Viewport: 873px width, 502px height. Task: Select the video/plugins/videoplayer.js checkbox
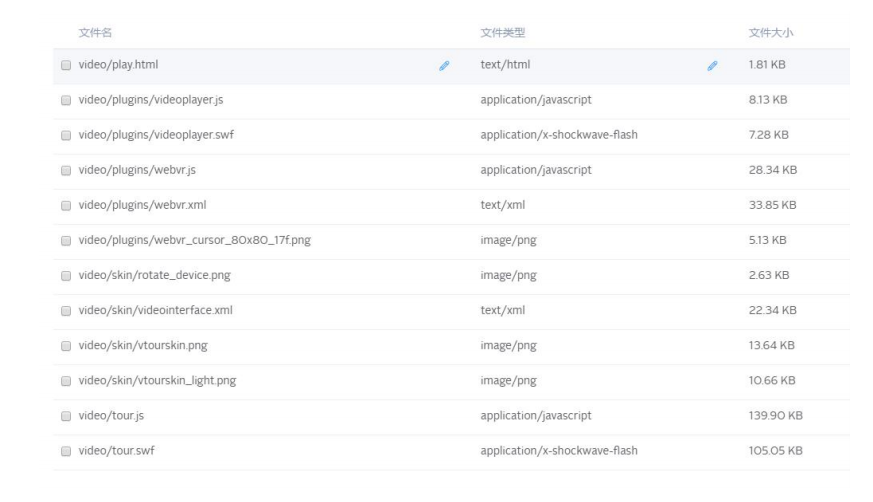coord(66,100)
